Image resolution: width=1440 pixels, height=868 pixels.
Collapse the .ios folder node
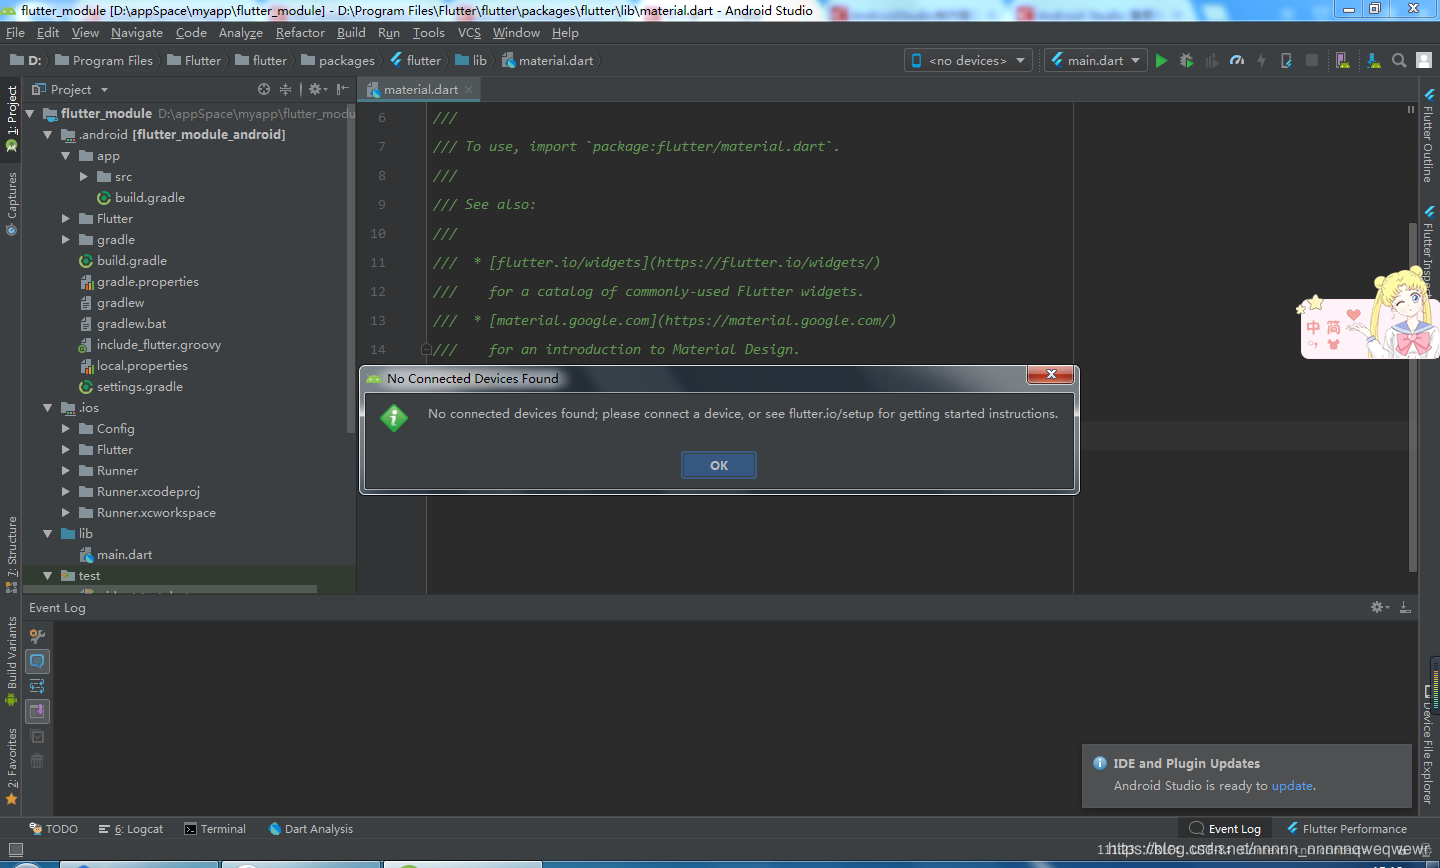coord(47,407)
